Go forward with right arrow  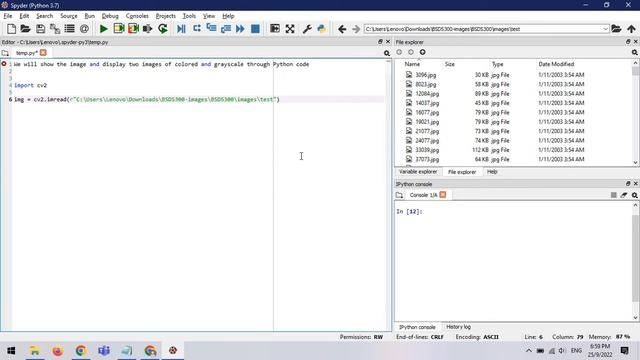tap(356, 29)
